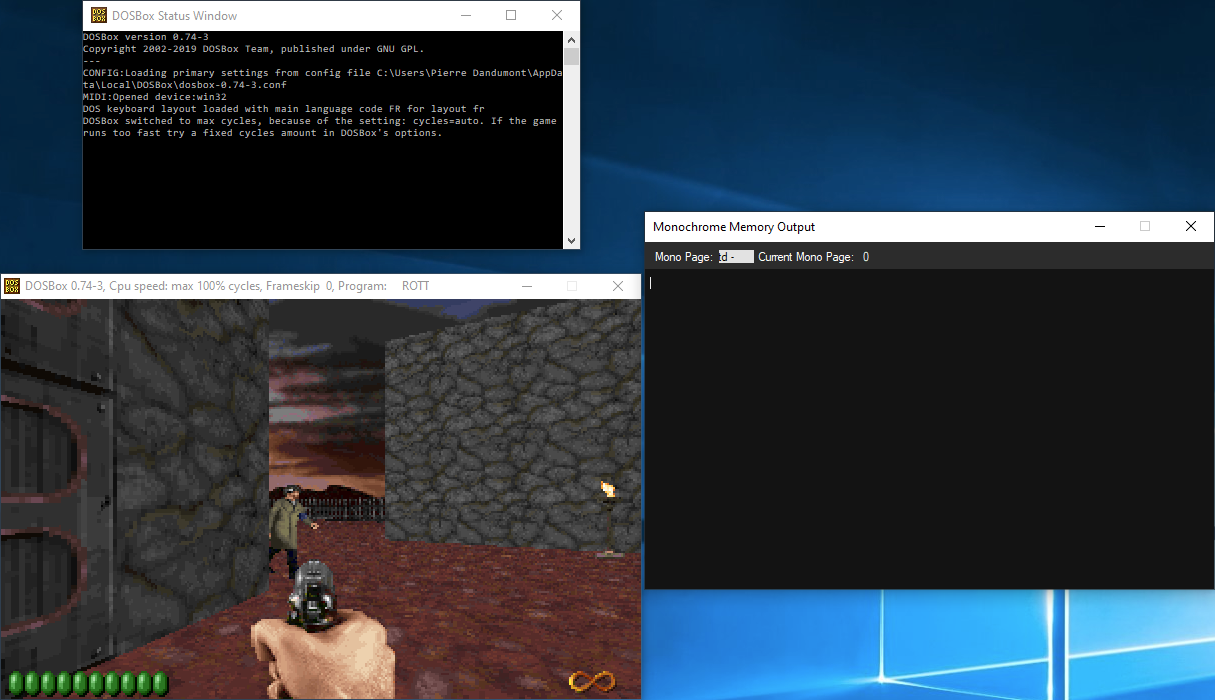
Task: Minimize the DOSBox ROTT game window
Action: click(x=526, y=286)
